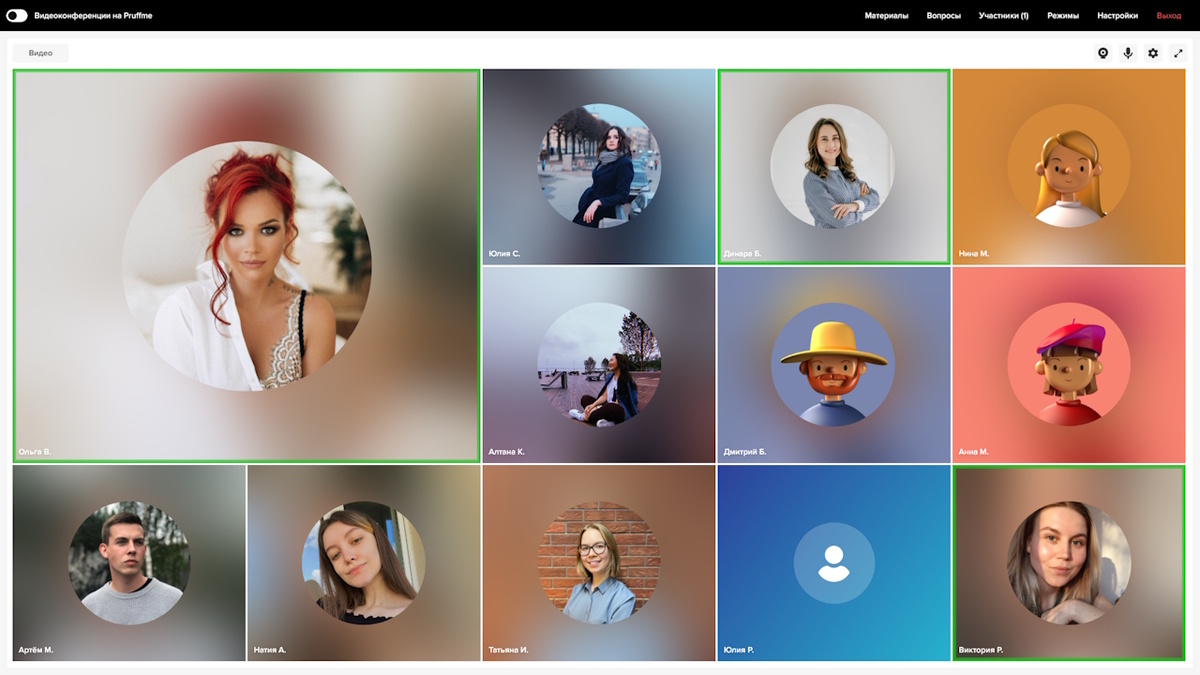This screenshot has width=1200, height=675.
Task: Click the Видеоконференции на Pruffme title
Action: point(93,16)
